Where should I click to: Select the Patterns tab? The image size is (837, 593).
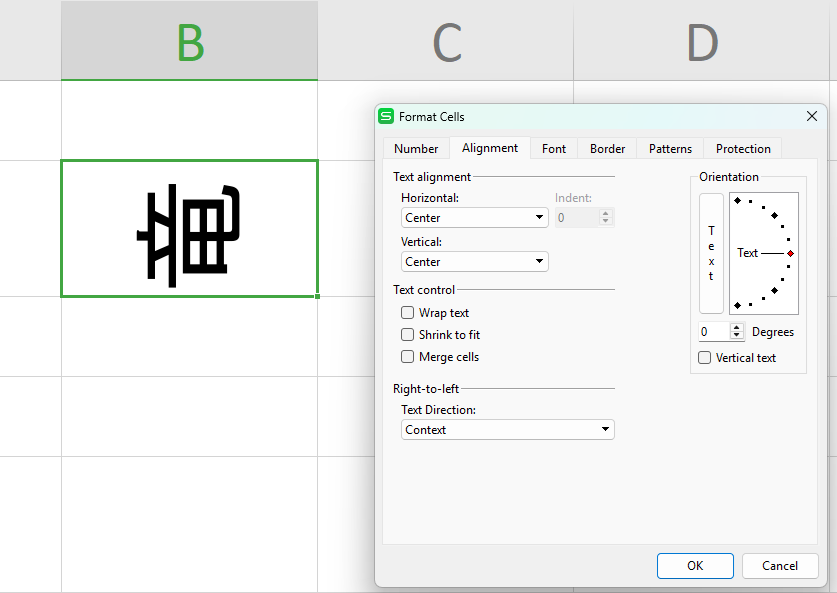(670, 149)
